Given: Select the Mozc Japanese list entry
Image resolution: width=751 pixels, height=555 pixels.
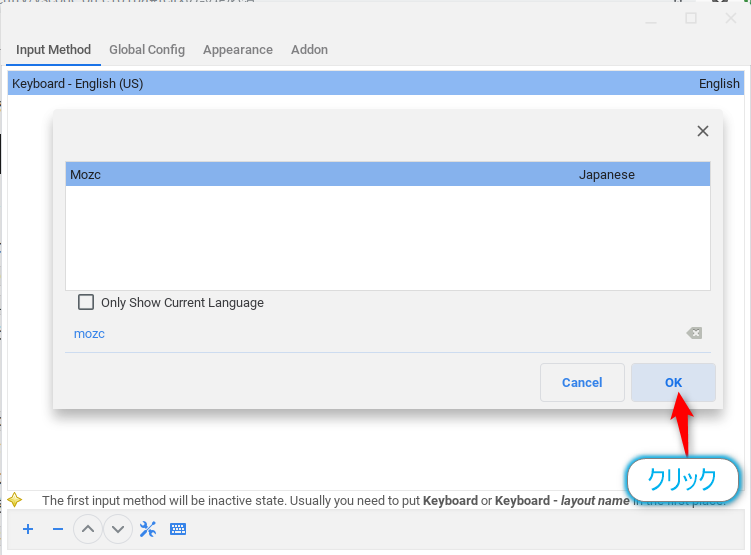Looking at the screenshot, I should click(388, 174).
